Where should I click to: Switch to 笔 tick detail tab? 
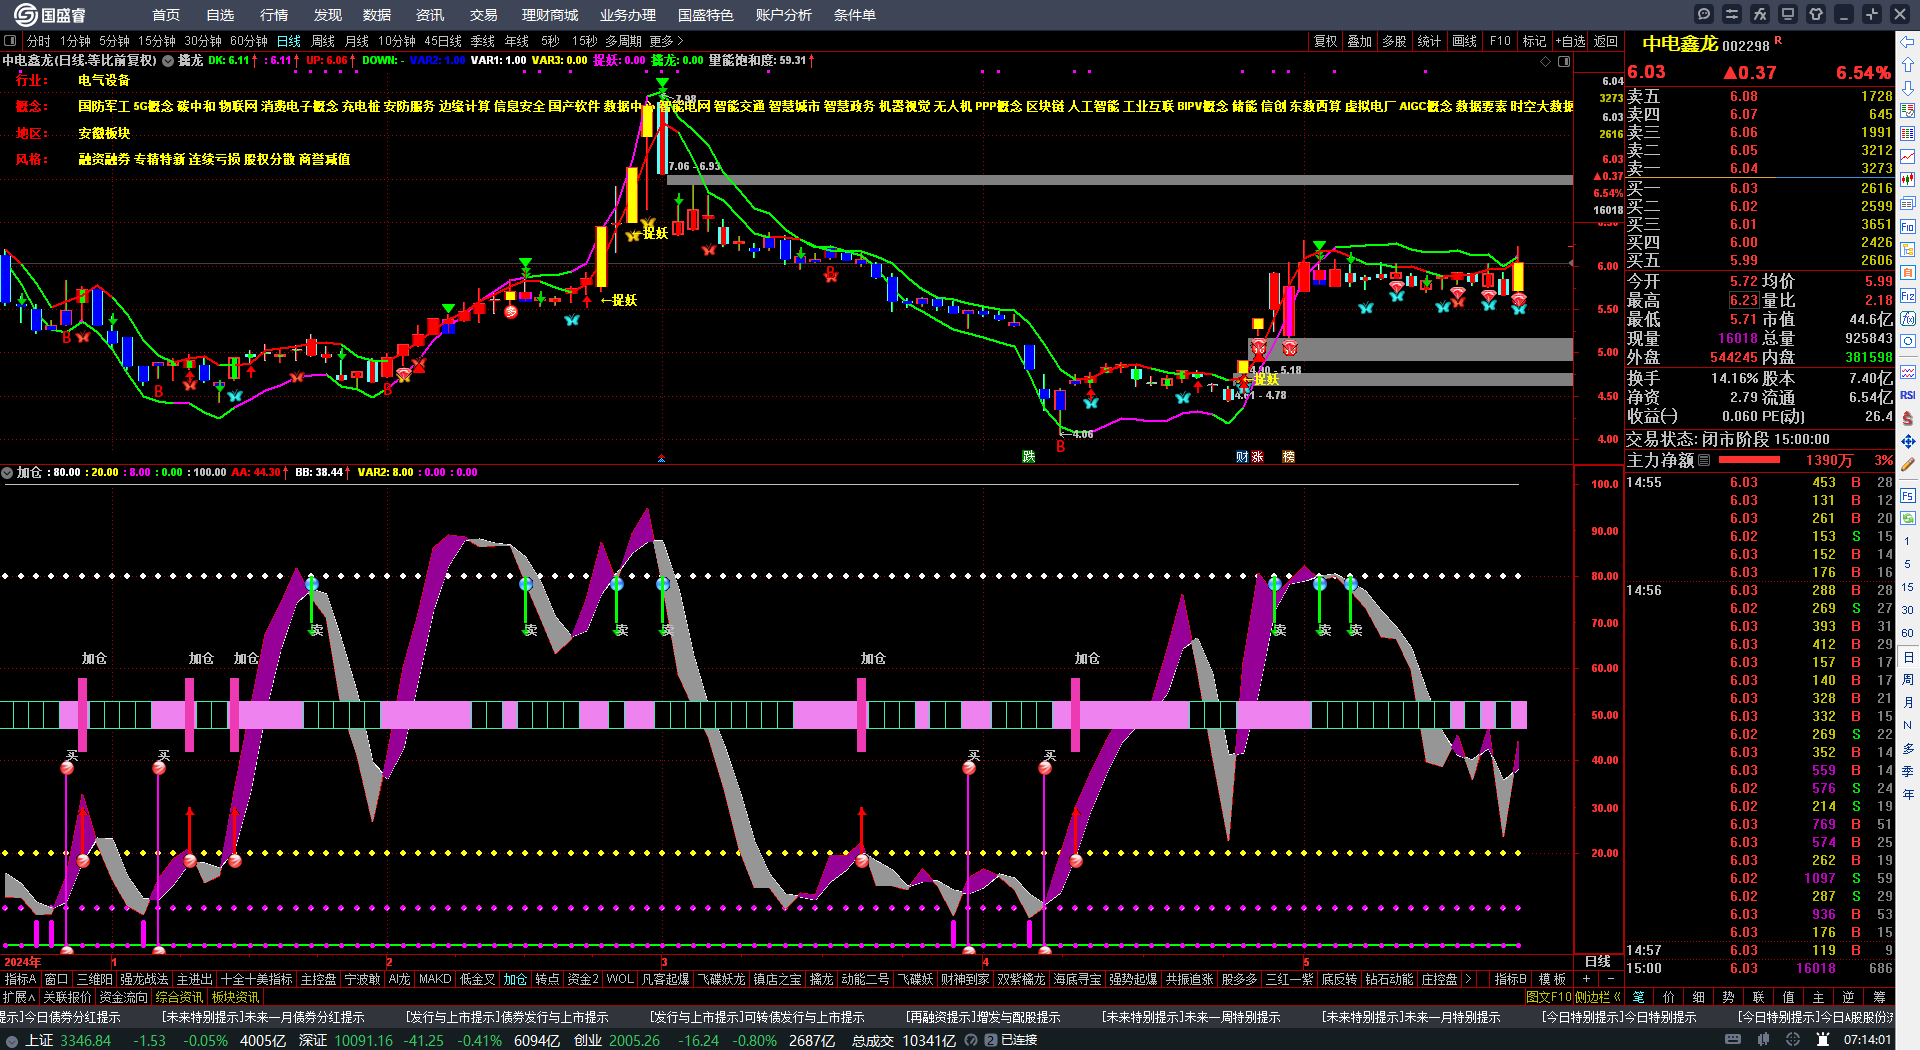(x=1639, y=997)
